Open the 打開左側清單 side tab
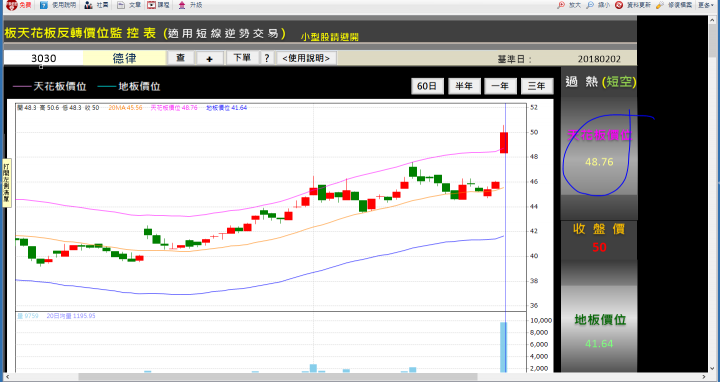This screenshot has width=720, height=382. click(6, 183)
